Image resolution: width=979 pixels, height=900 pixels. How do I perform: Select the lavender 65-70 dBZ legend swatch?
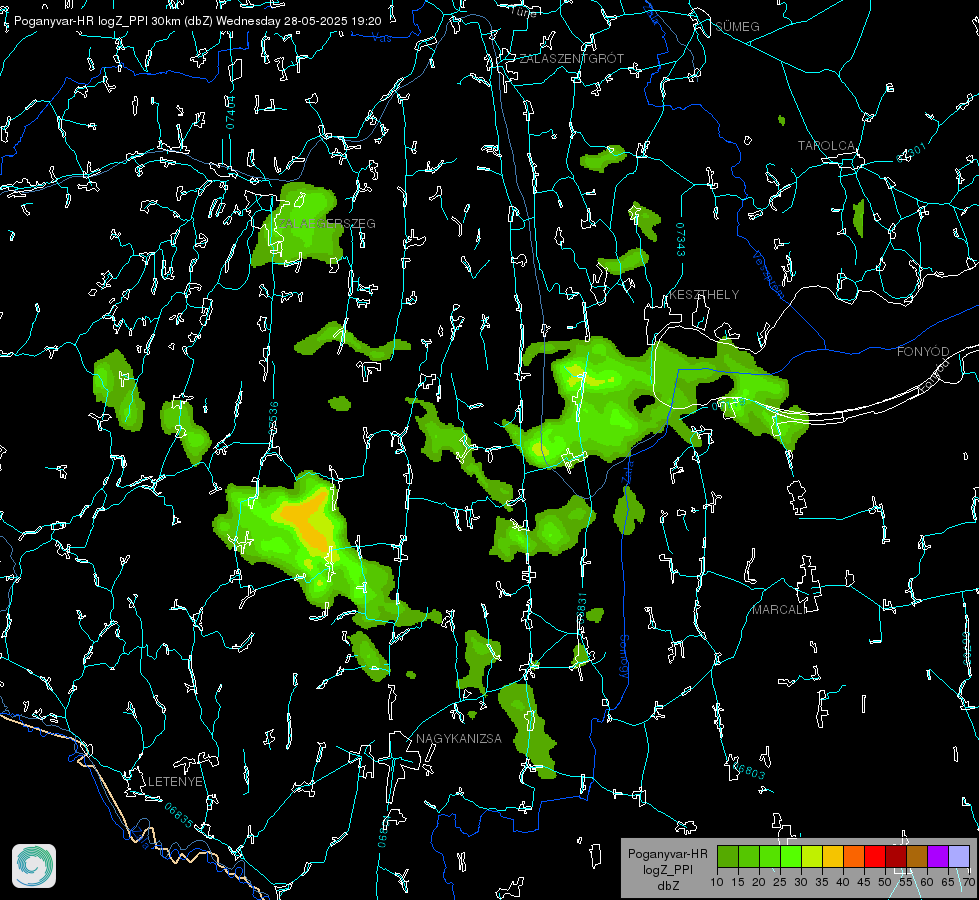click(958, 856)
